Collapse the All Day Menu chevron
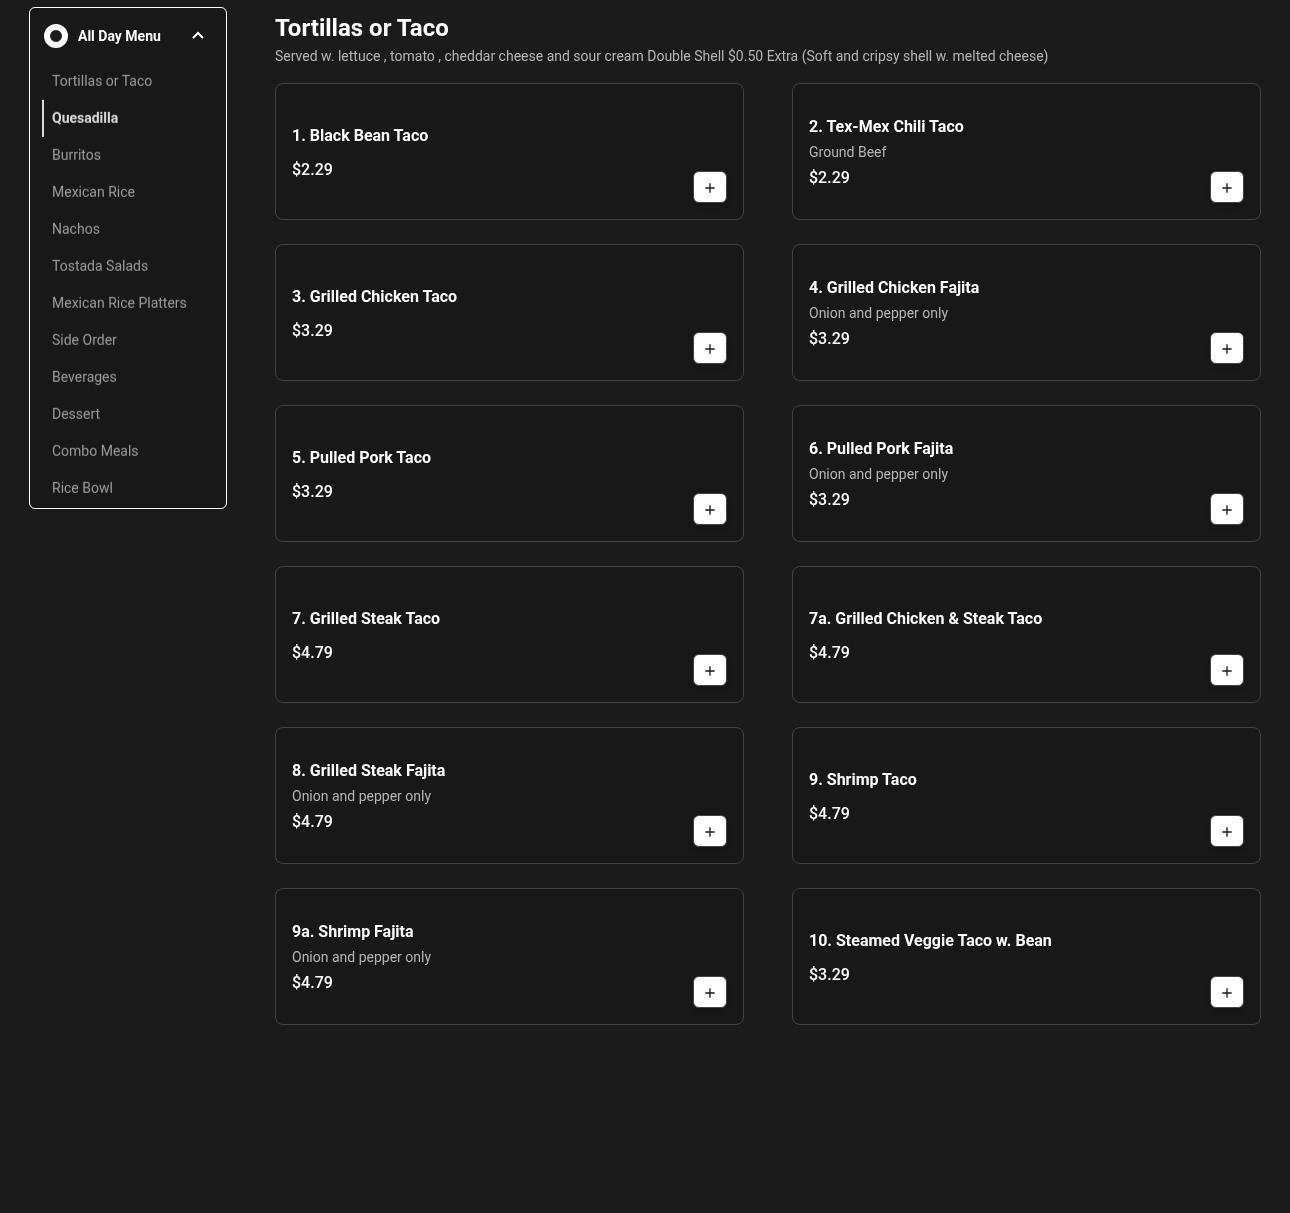 pos(198,36)
